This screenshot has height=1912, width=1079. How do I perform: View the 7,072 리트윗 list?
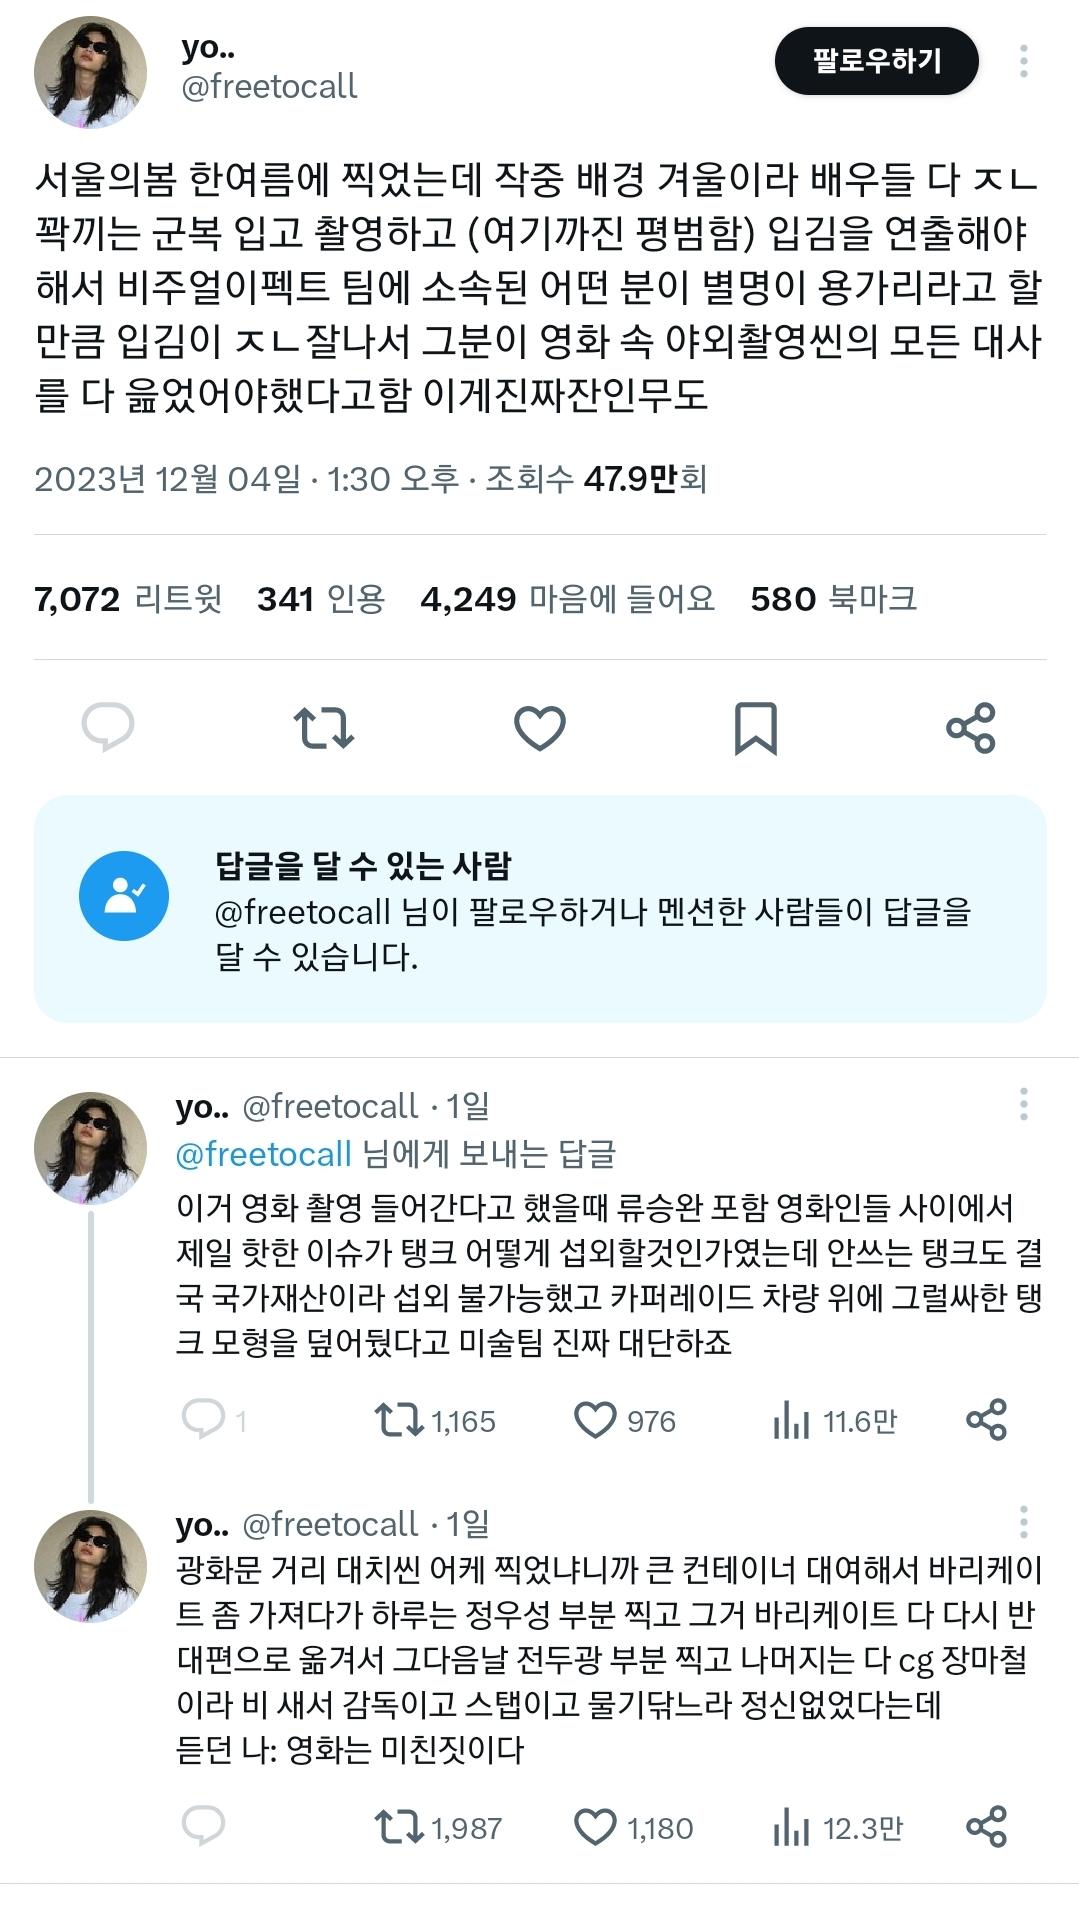(x=128, y=599)
